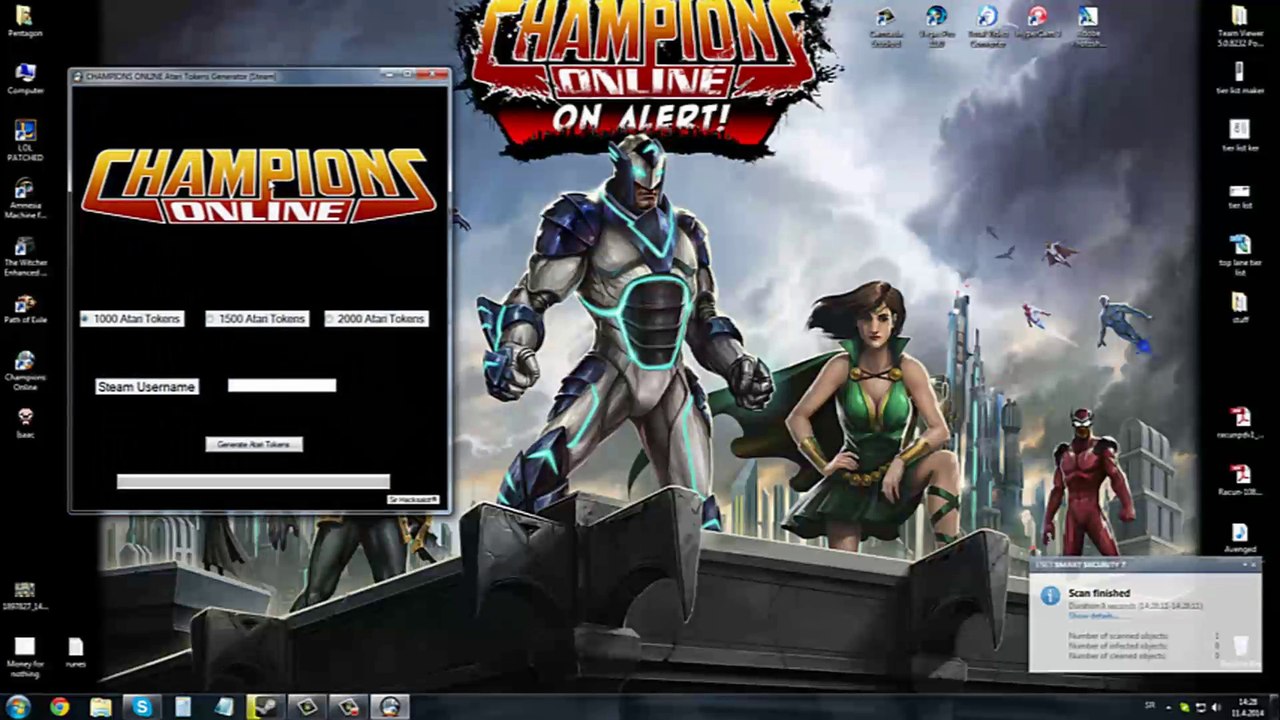Click the Champions Online logo in generator window
This screenshot has height=720, width=1280.
click(260, 185)
